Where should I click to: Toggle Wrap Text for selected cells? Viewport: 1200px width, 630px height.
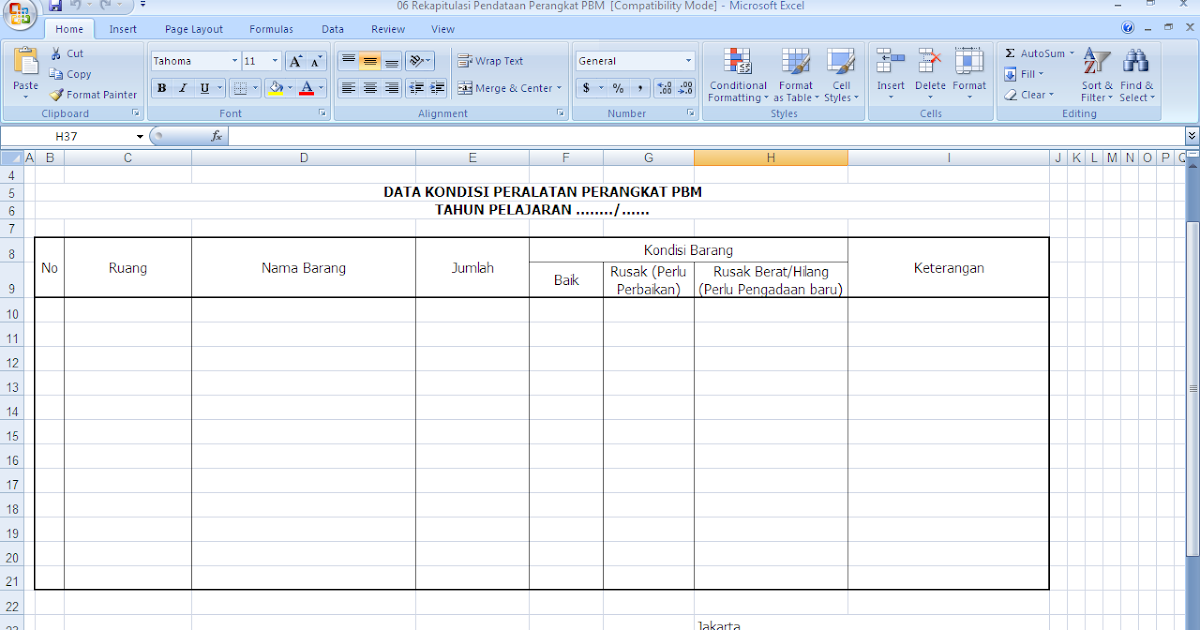click(x=502, y=60)
